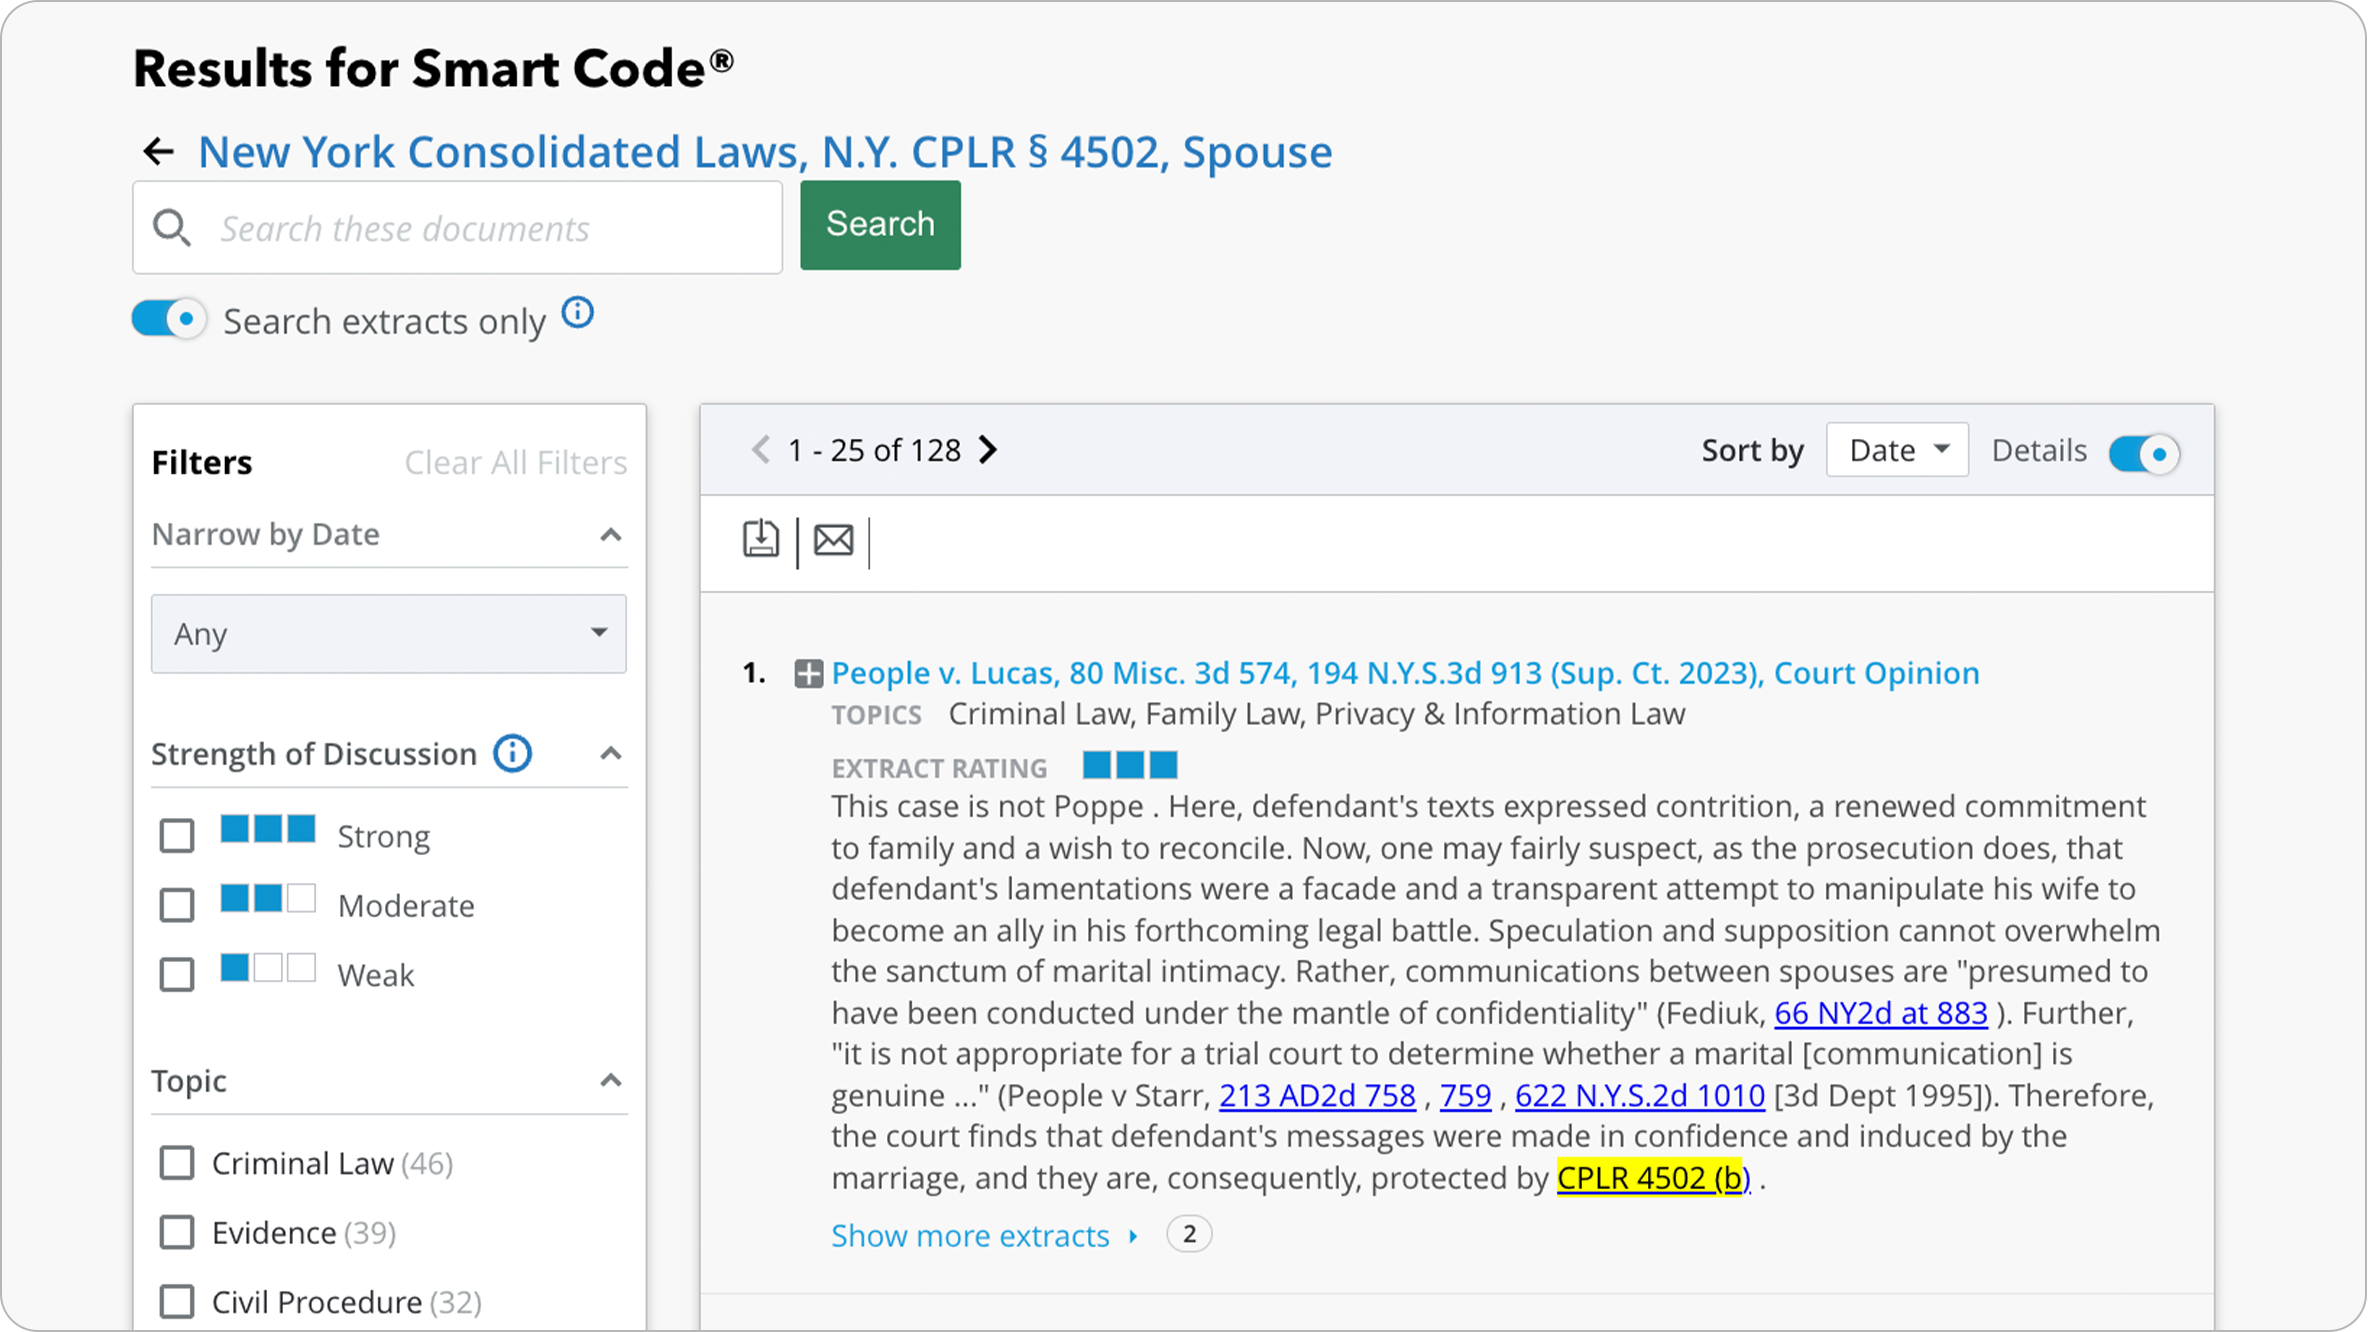Collapse the Strength of Discussion expander

pos(610,753)
